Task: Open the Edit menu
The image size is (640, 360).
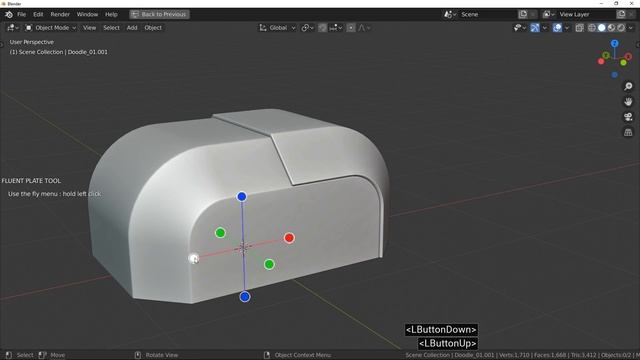Action: (38, 14)
